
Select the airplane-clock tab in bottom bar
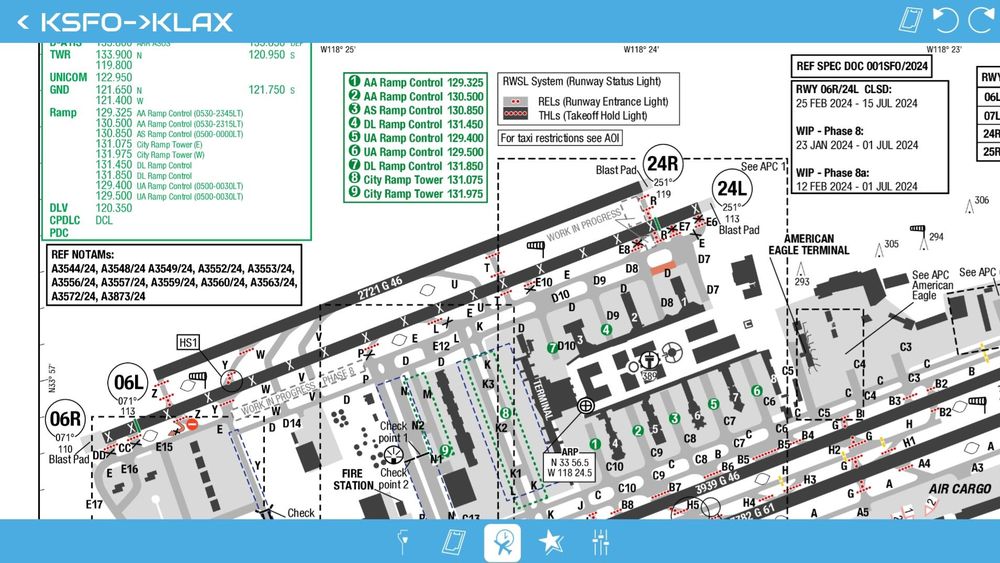503,543
